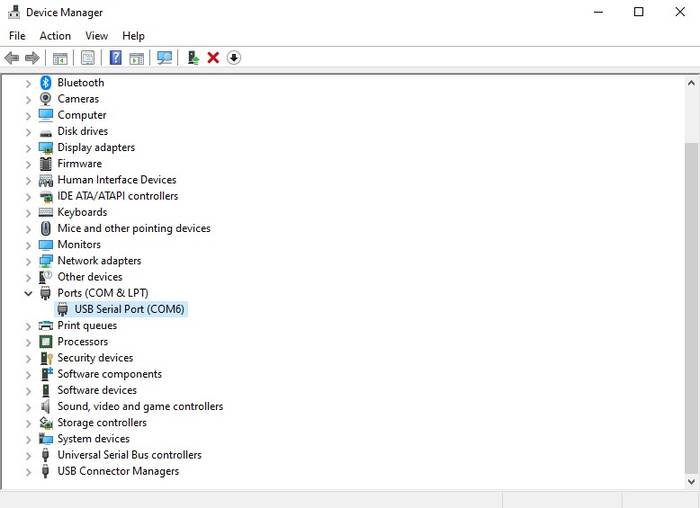This screenshot has width=700, height=508.
Task: Maximize the Device Manager window
Action: coord(639,12)
